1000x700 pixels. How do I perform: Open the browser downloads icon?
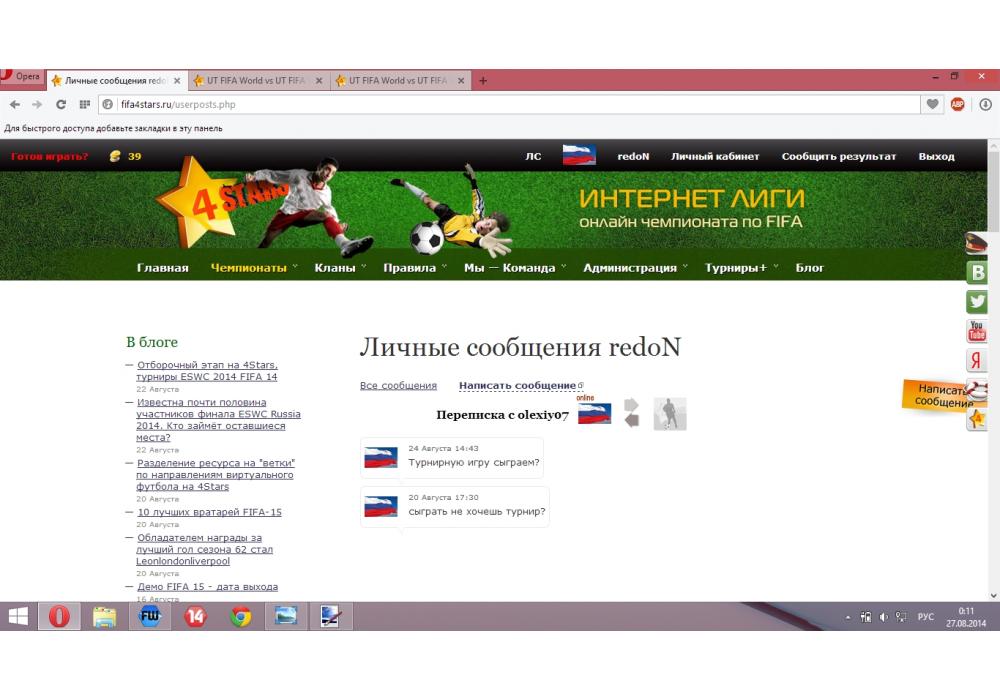pyautogui.click(x=985, y=104)
